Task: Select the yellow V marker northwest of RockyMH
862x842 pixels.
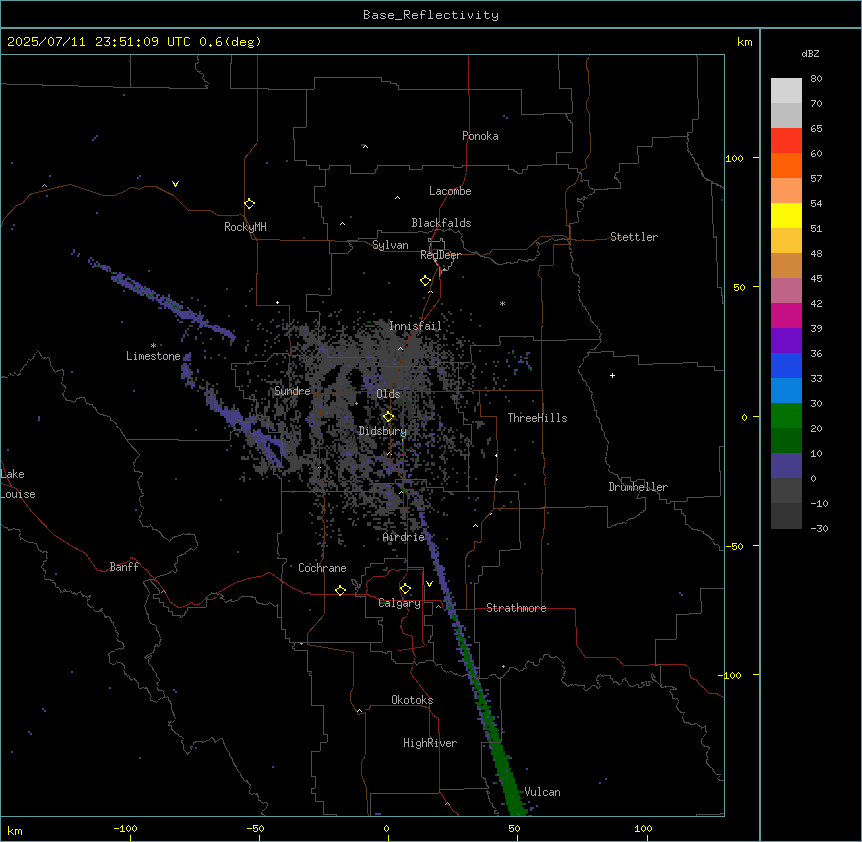Action: click(x=175, y=184)
